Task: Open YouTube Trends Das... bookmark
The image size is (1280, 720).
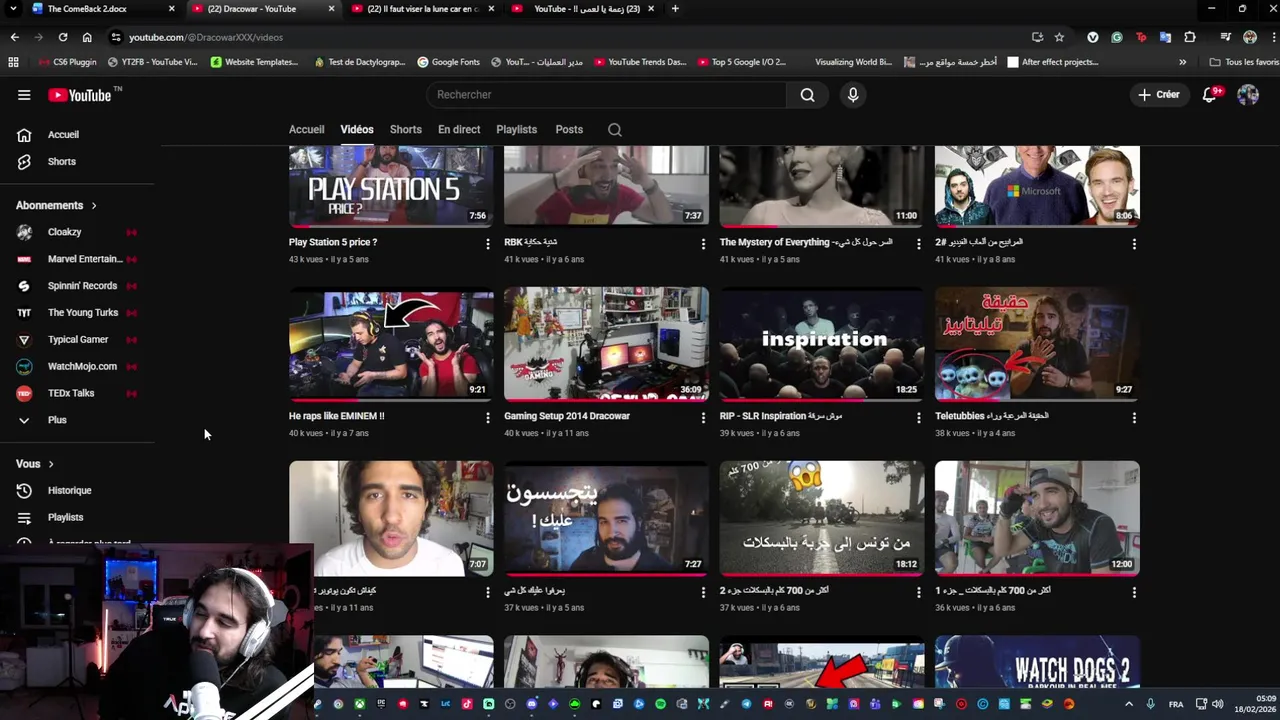Action: tap(640, 62)
